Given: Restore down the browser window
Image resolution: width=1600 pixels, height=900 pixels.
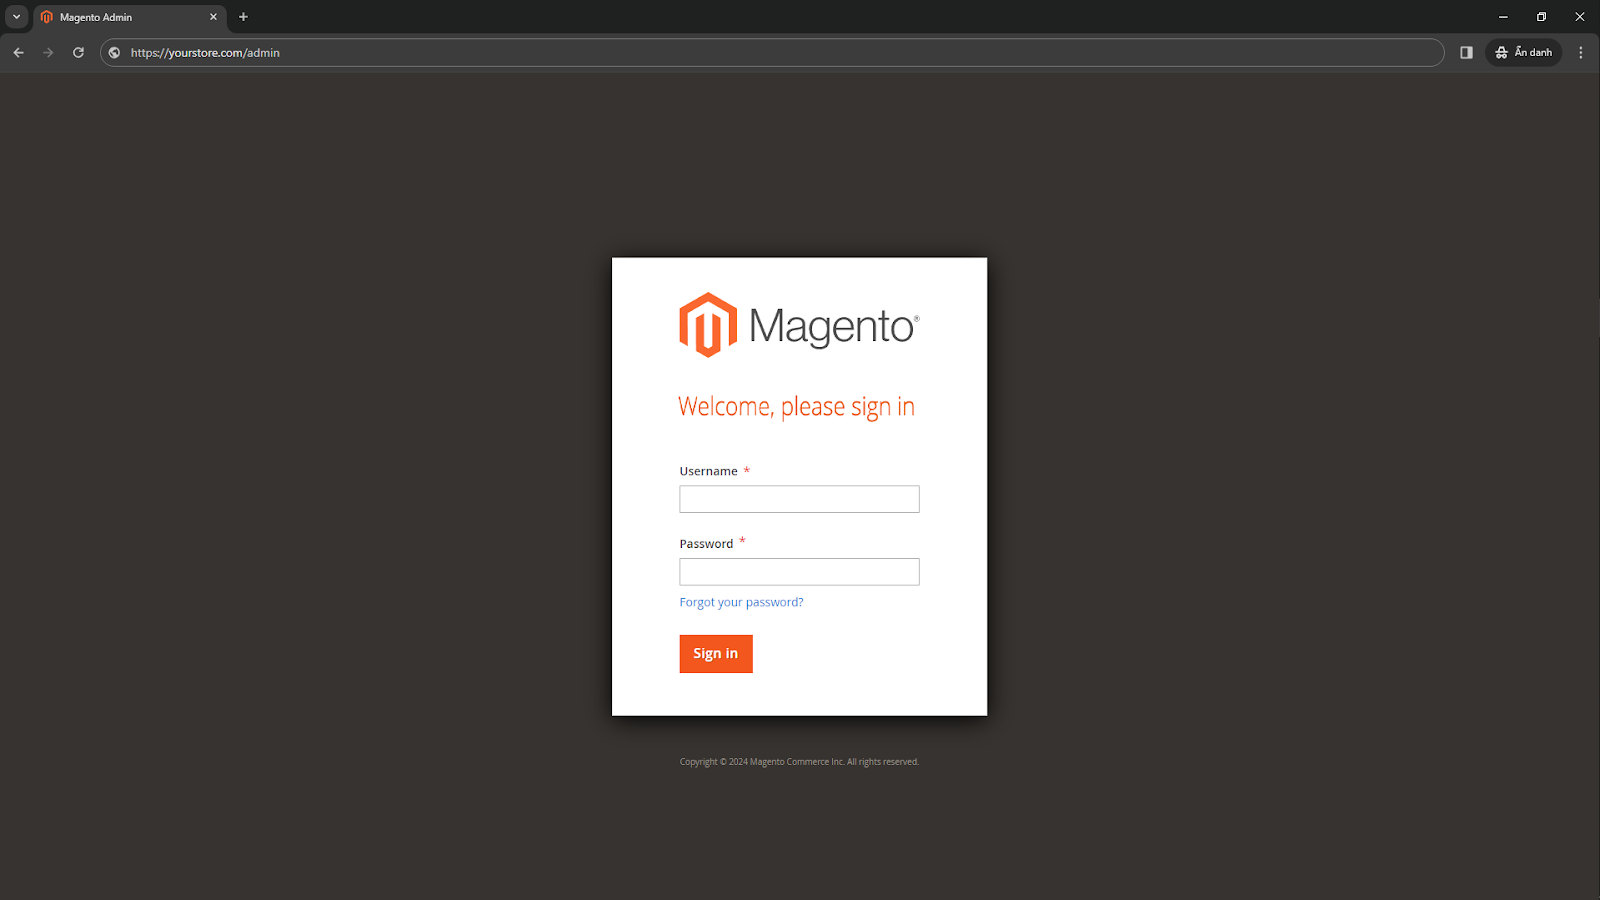Looking at the screenshot, I should [1542, 17].
